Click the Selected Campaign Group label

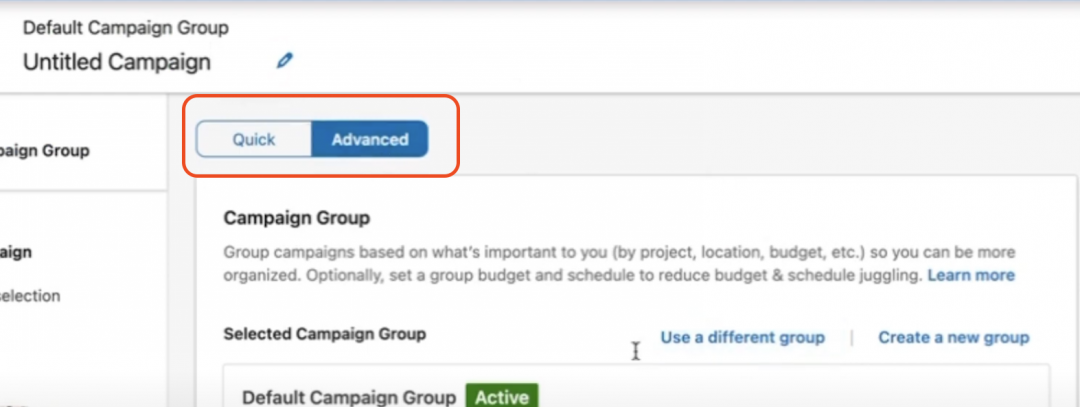pyautogui.click(x=325, y=334)
